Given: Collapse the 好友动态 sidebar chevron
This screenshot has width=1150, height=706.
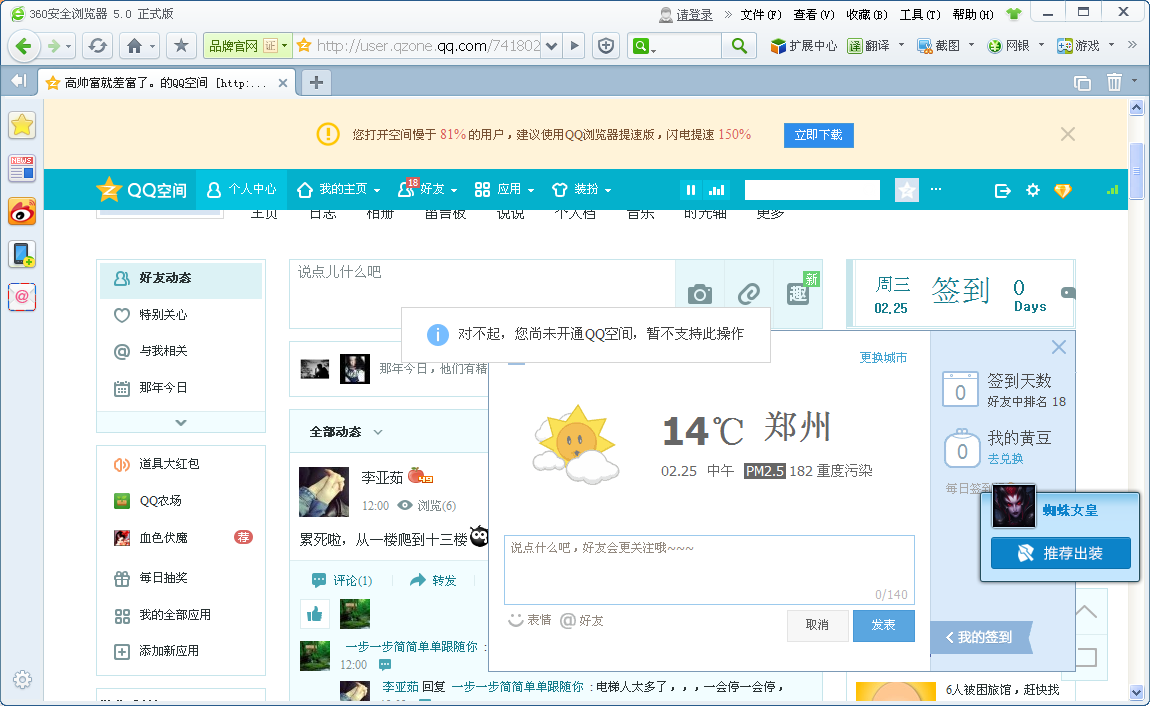Looking at the screenshot, I should pos(180,423).
